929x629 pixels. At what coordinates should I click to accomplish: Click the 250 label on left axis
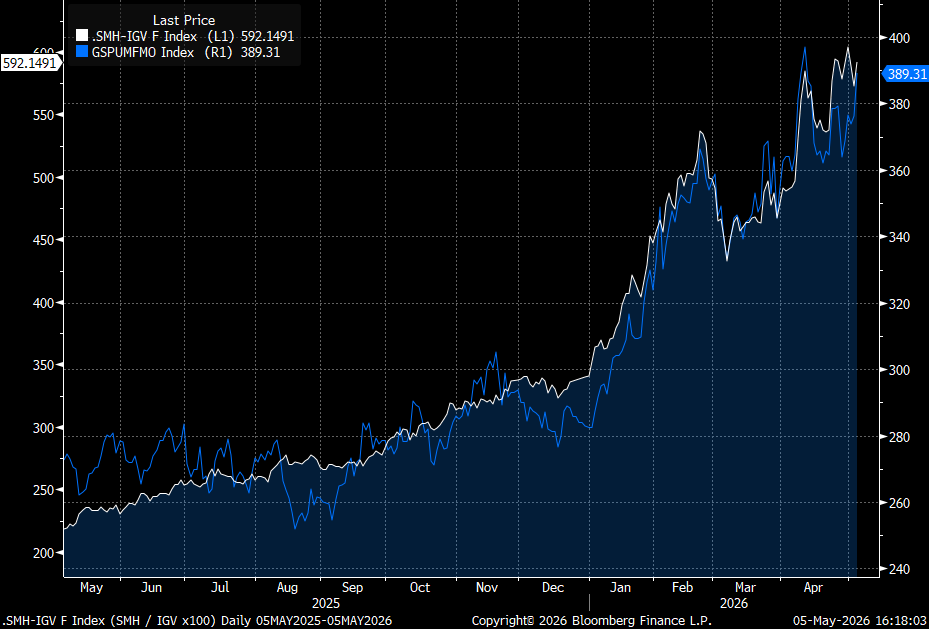(x=43, y=490)
